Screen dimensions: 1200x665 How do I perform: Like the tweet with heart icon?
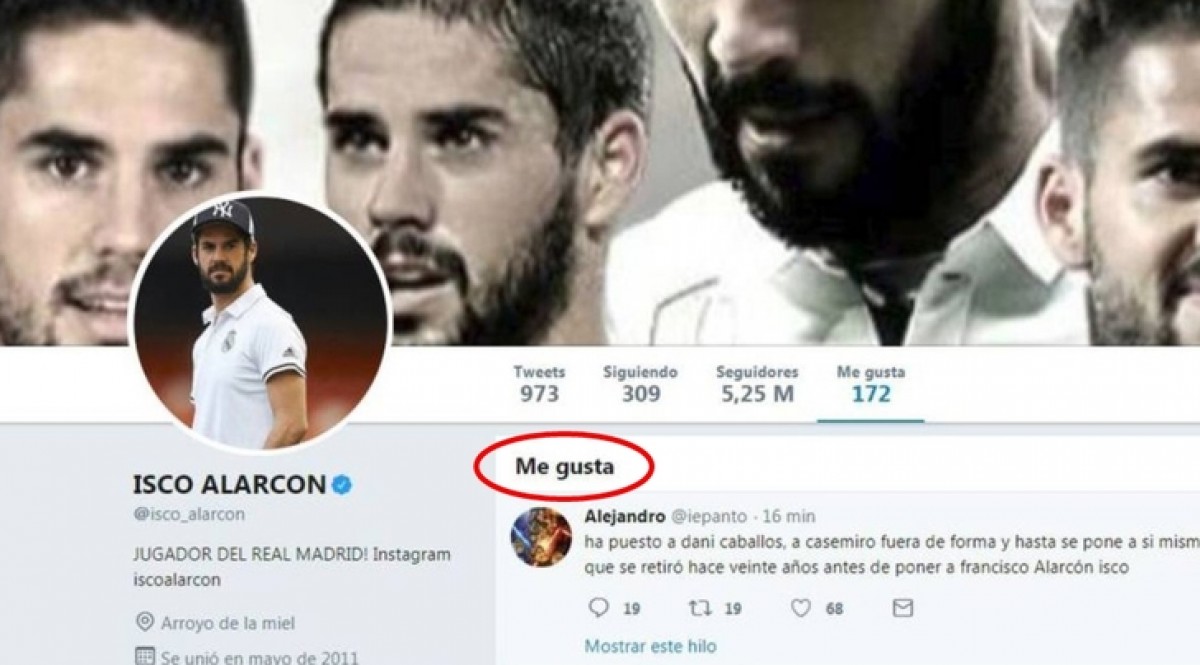801,607
